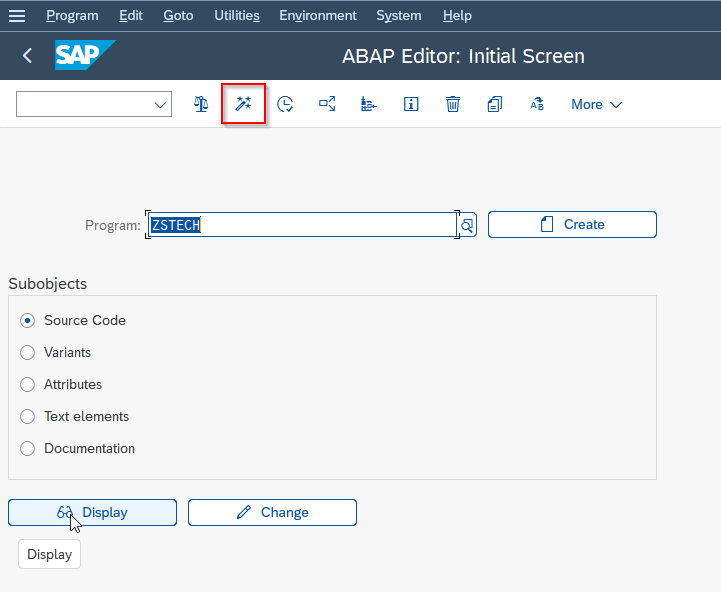Activate the program with the magic wand icon

[x=243, y=104]
